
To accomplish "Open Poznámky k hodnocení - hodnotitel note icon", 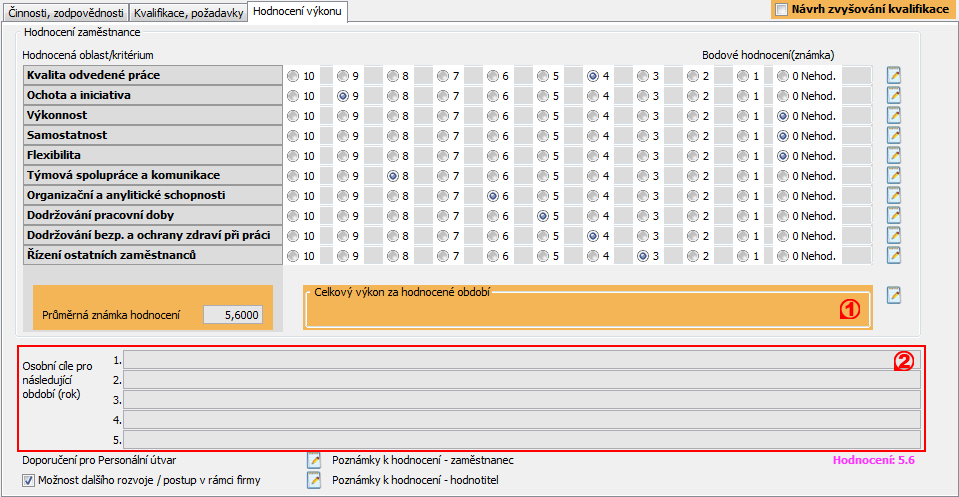I will coord(314,480).
